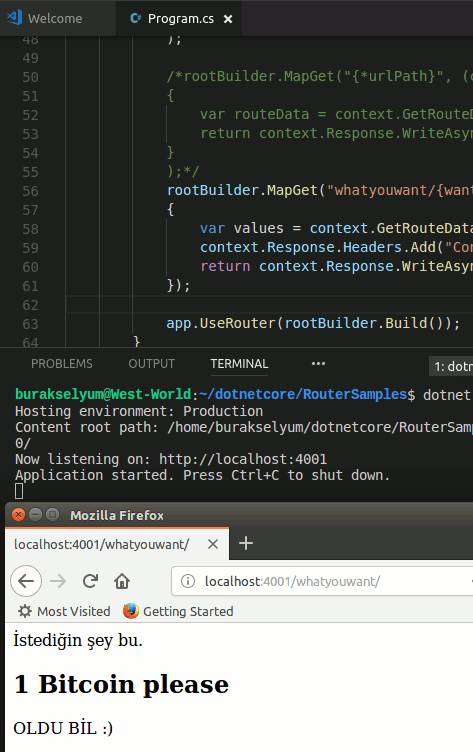Reload the Firefox page
The width and height of the screenshot is (473, 752).
pyautogui.click(x=90, y=581)
